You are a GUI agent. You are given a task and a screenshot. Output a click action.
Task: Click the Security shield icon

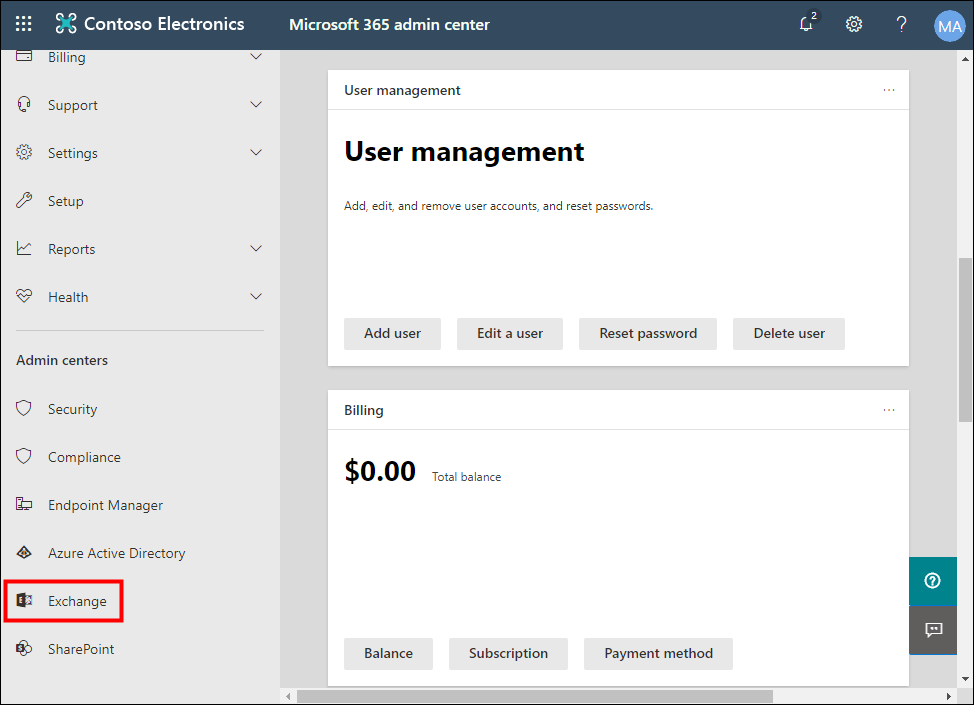(x=24, y=408)
